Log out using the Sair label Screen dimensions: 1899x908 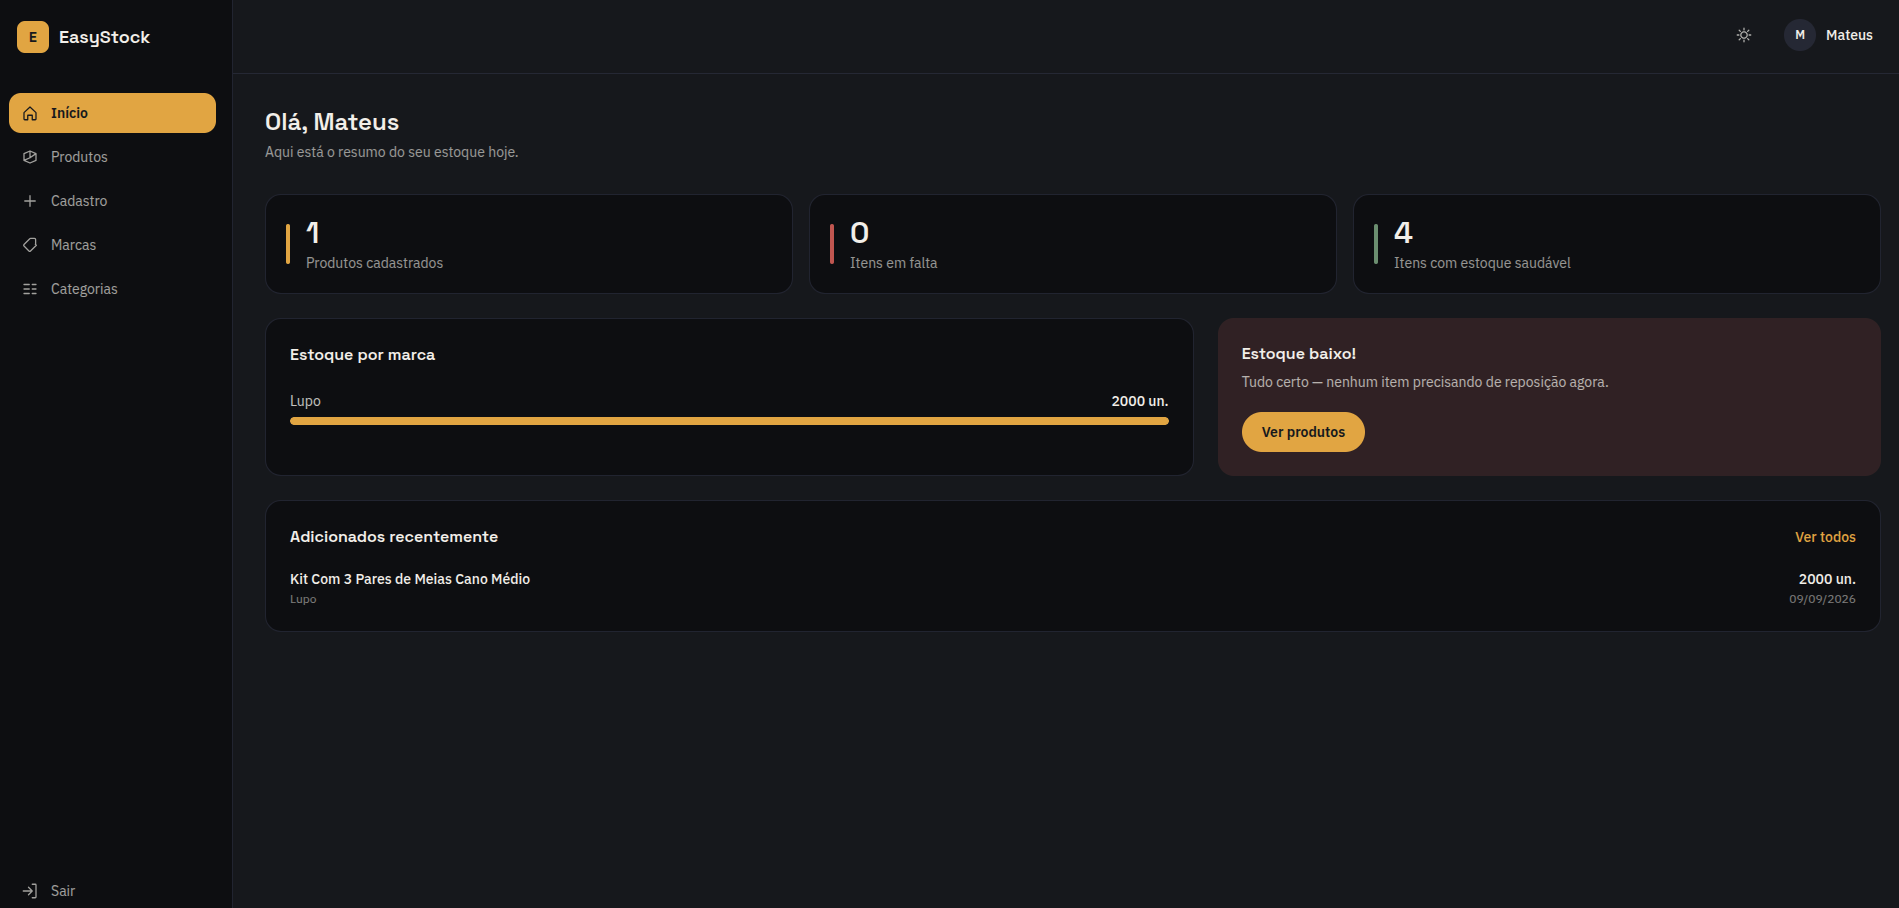click(x=63, y=891)
